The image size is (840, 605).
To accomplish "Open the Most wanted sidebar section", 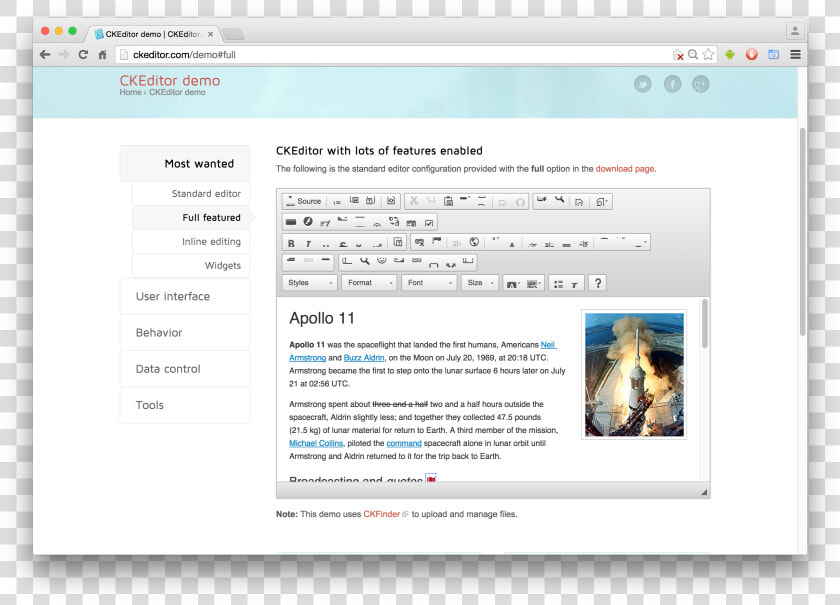I will (x=185, y=163).
